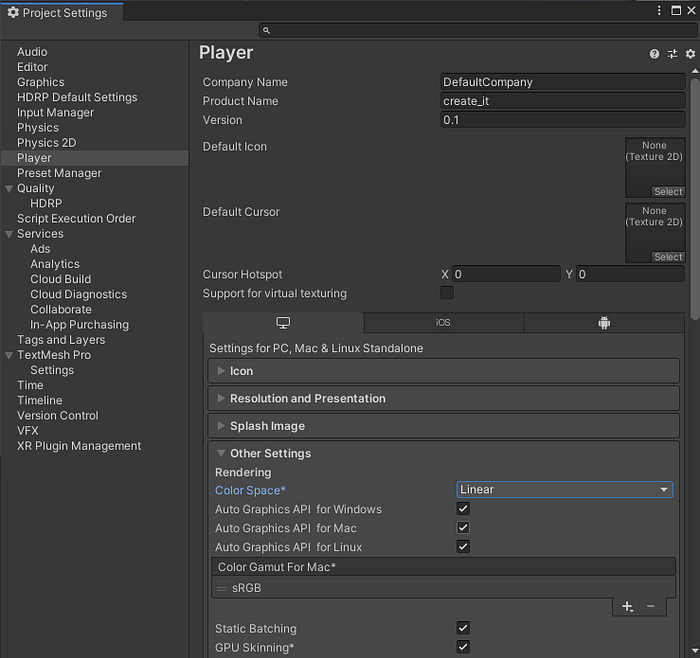The height and width of the screenshot is (658, 700).
Task: Open the Player settings gear menu
Action: tap(690, 54)
